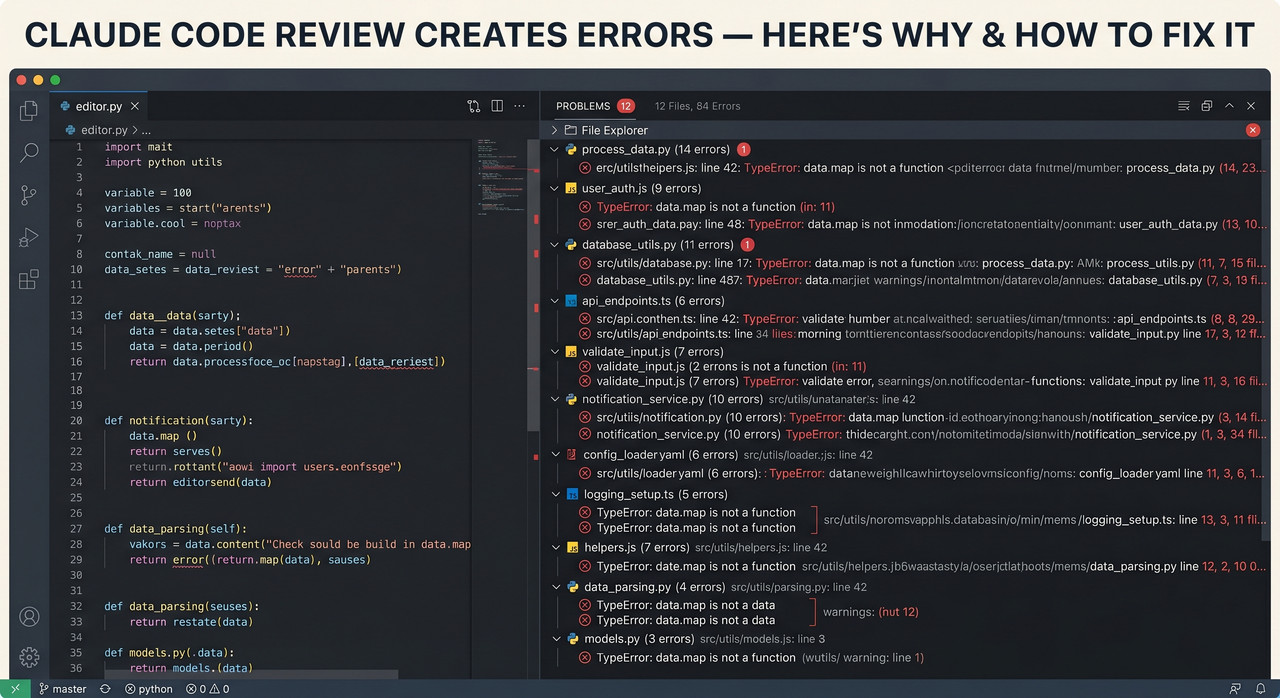Screen dimensions: 1280x698
Task: Click the breadcrumb ellipsis after editor.py
Action: click(x=146, y=130)
